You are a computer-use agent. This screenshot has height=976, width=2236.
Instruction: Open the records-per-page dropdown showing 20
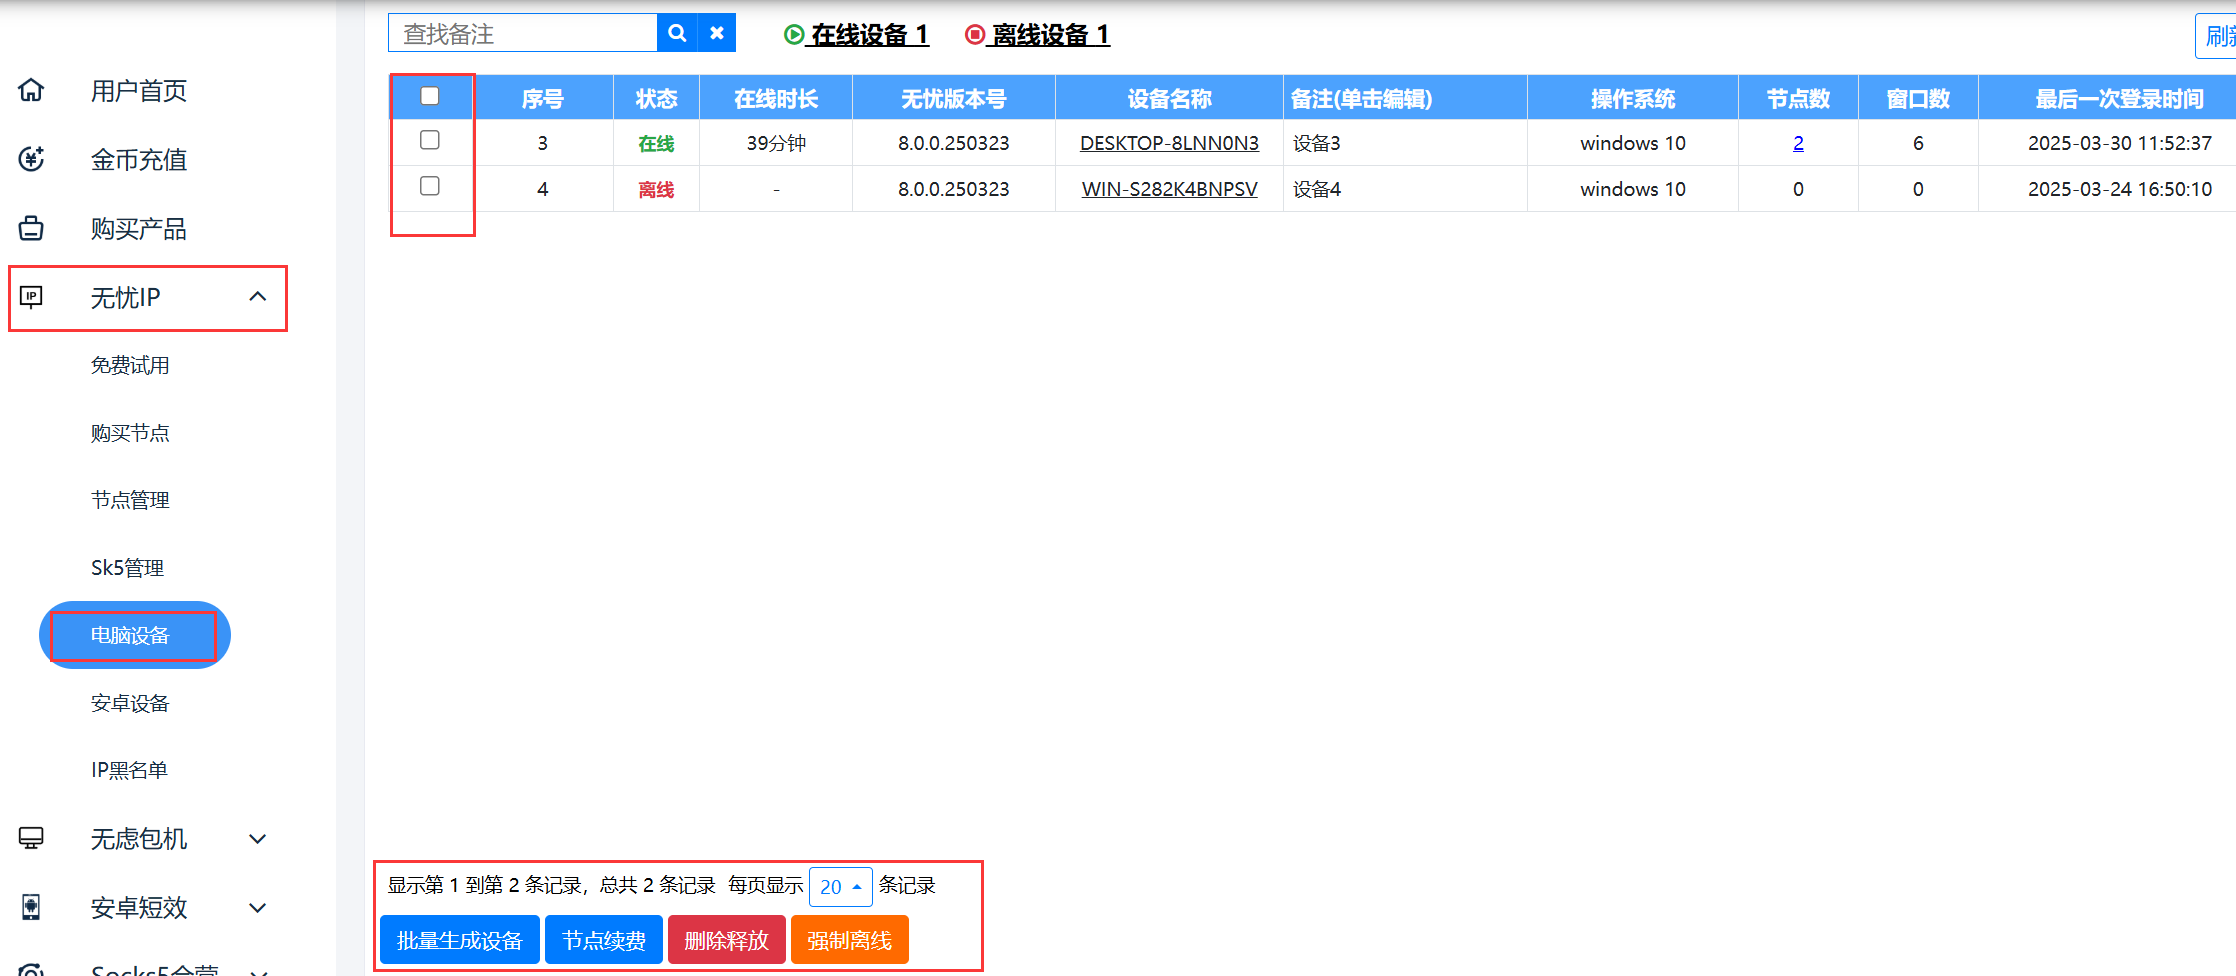[x=840, y=886]
